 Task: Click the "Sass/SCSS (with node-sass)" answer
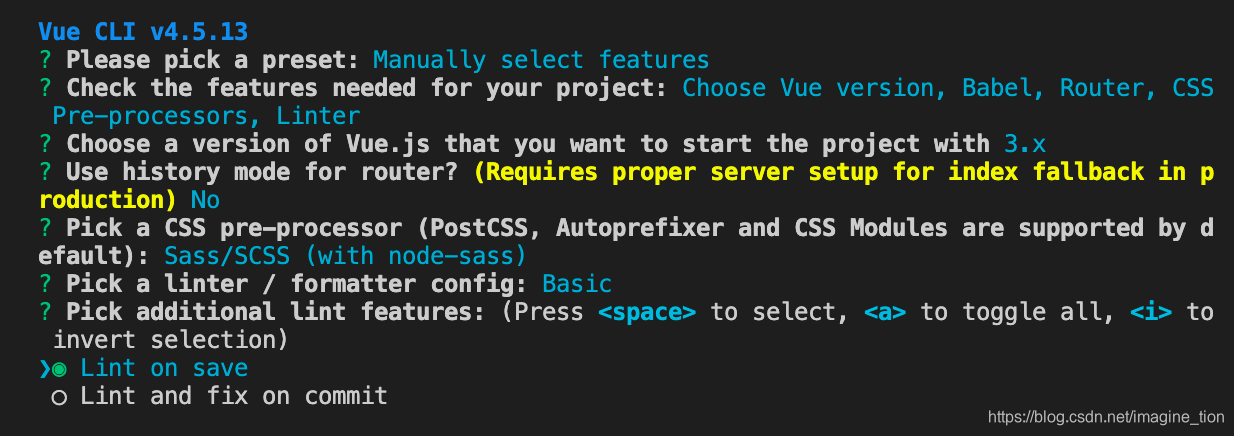pos(346,256)
